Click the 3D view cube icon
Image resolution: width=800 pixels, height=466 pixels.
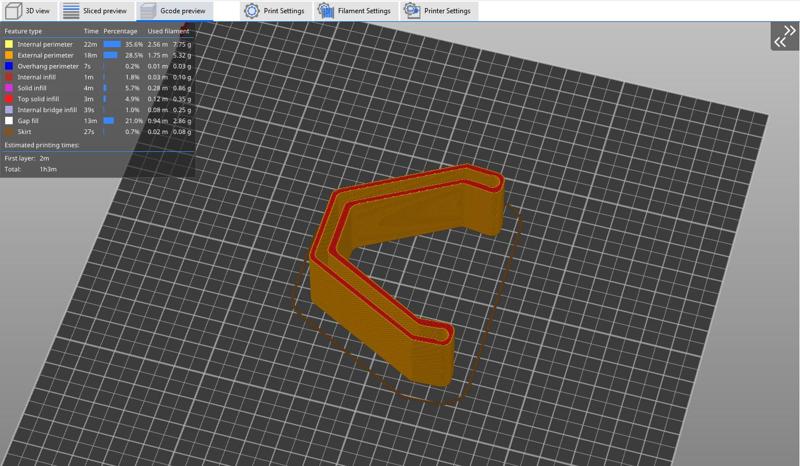(x=13, y=11)
